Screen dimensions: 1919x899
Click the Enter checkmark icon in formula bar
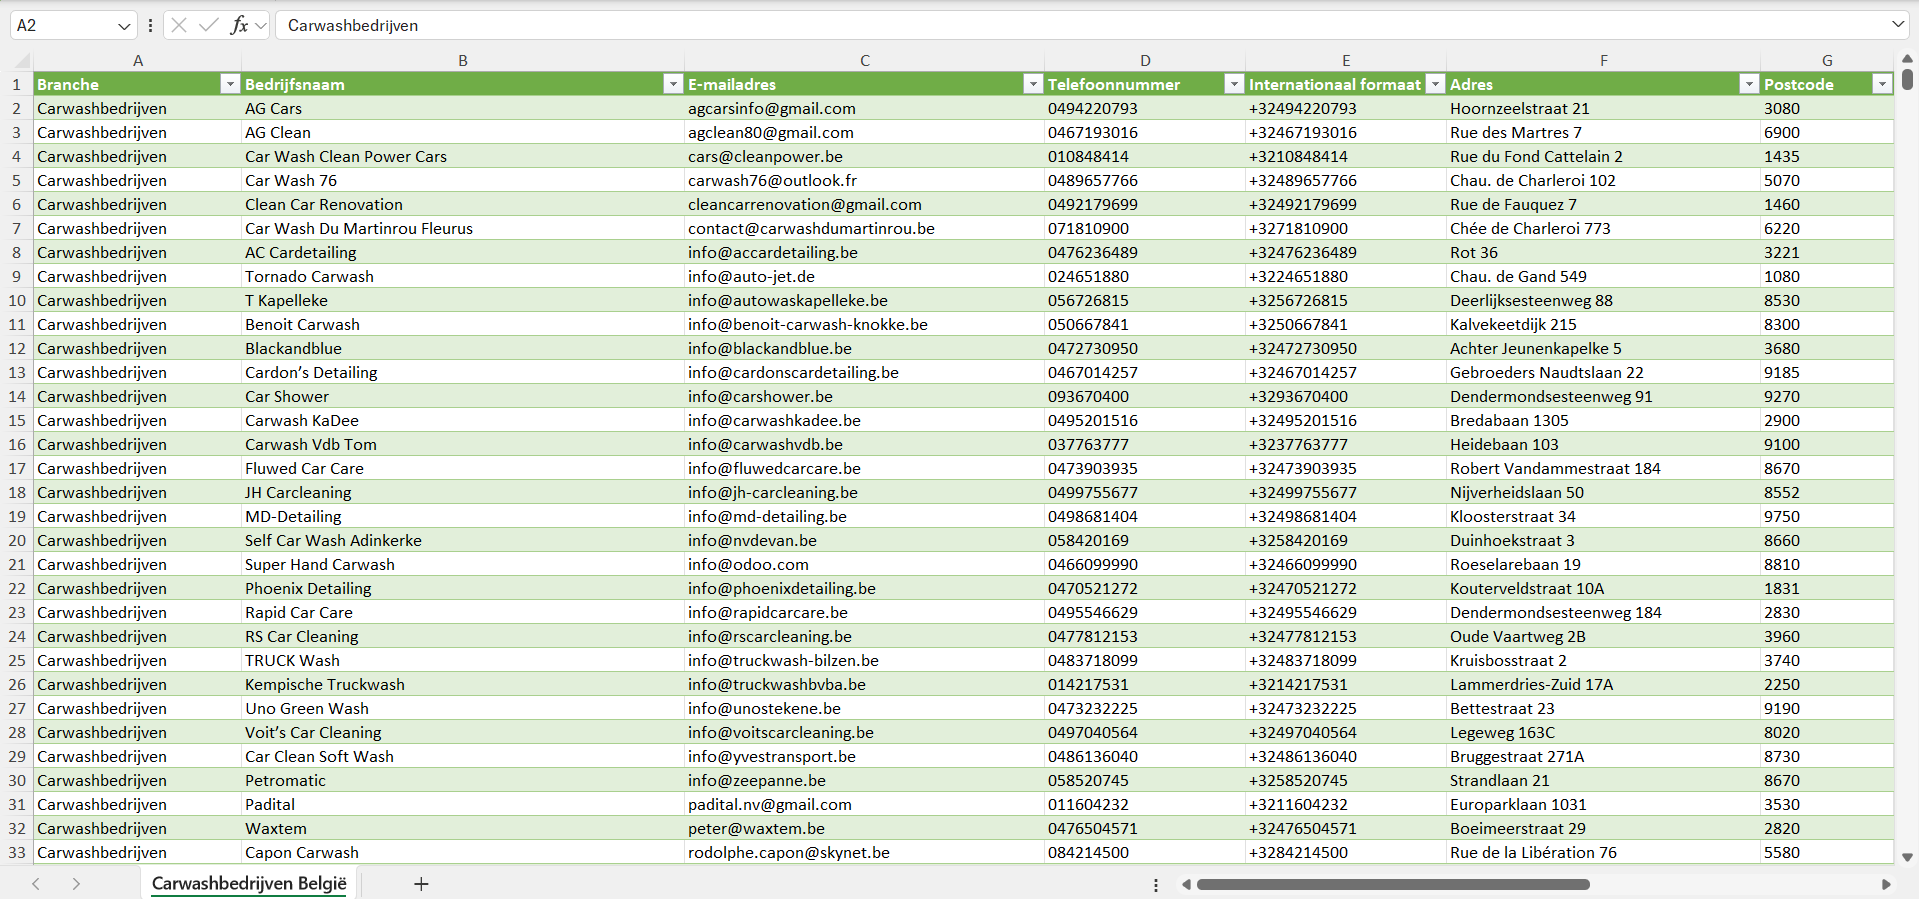[209, 25]
